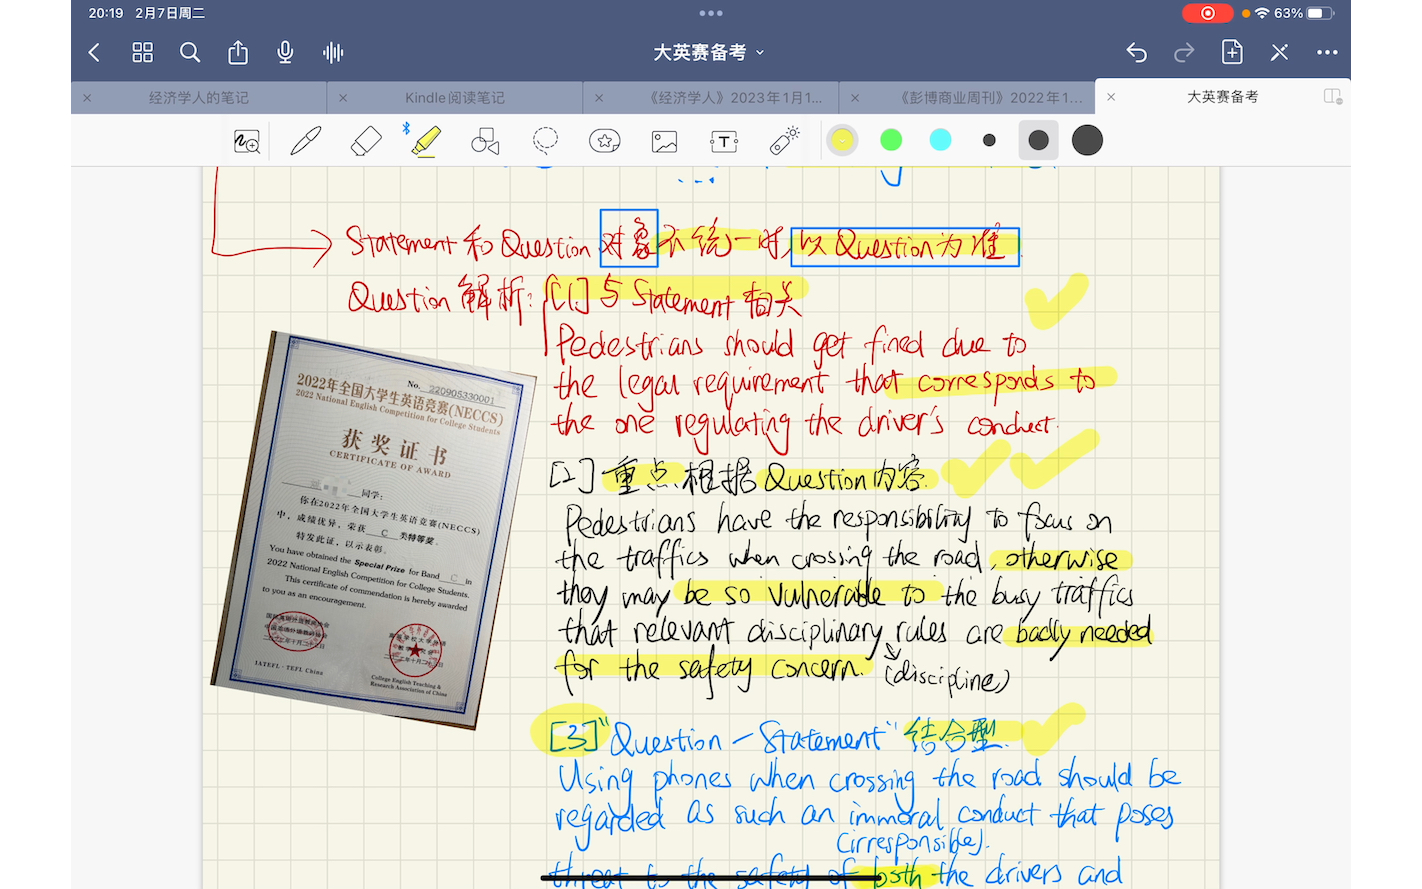Pick the medium stroke size dot
This screenshot has width=1422, height=889.
pyautogui.click(x=1038, y=140)
